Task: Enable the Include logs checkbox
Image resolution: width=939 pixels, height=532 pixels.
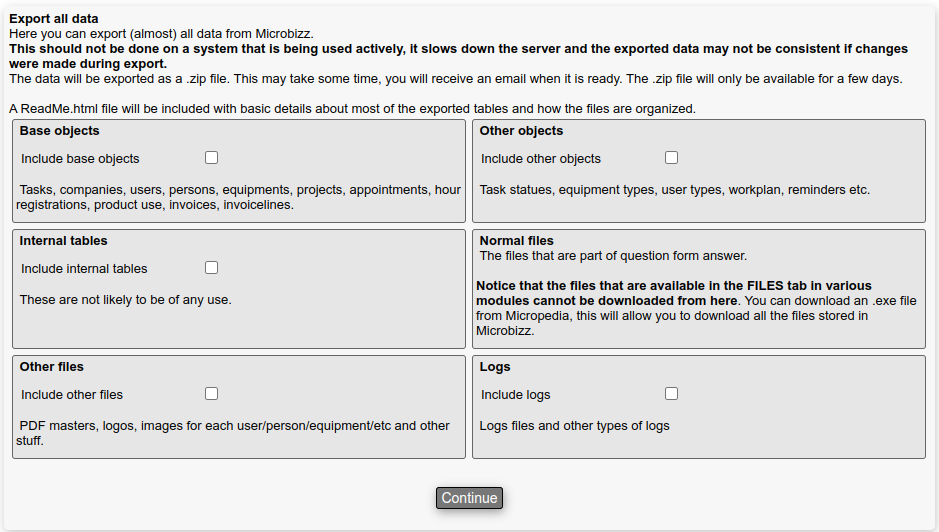Action: pos(671,394)
